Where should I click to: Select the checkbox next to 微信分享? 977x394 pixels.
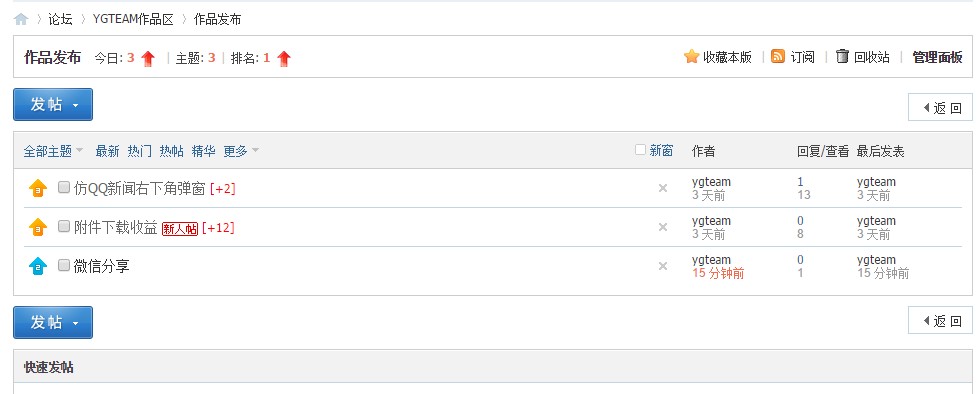click(x=64, y=265)
